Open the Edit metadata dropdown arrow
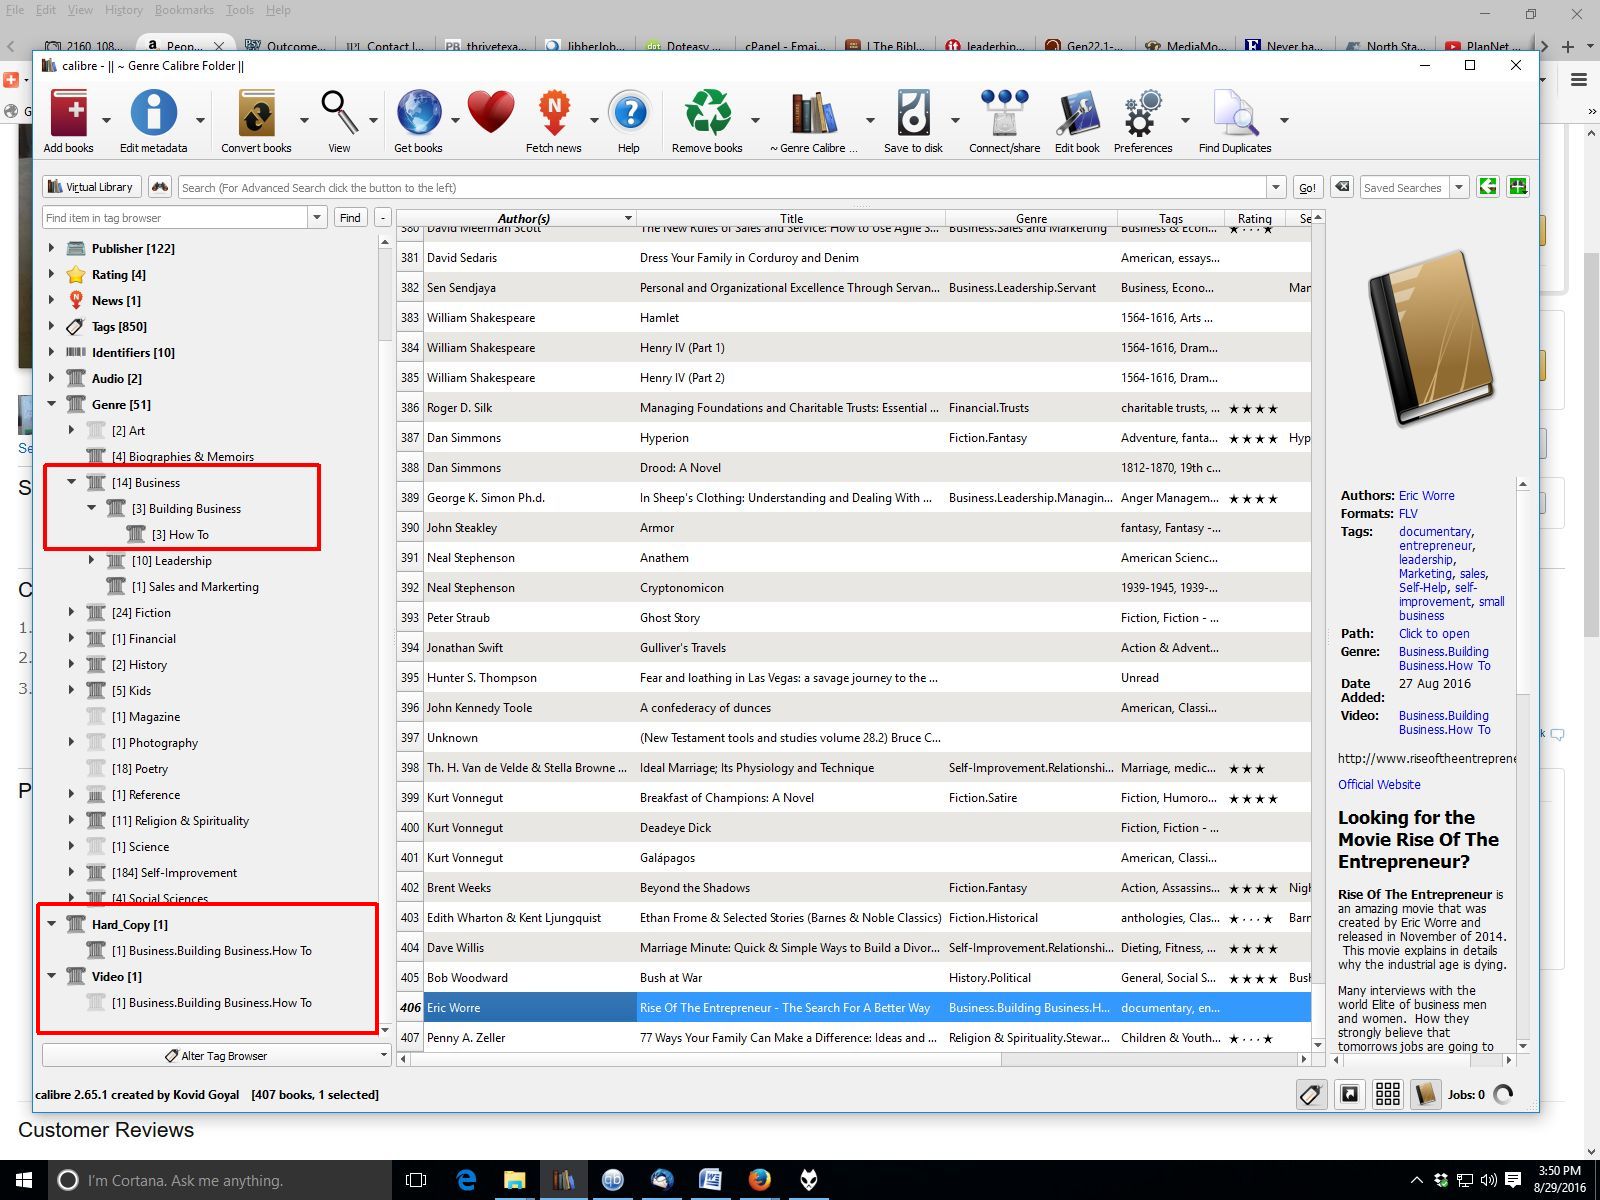This screenshot has height=1200, width=1600. 200,120
